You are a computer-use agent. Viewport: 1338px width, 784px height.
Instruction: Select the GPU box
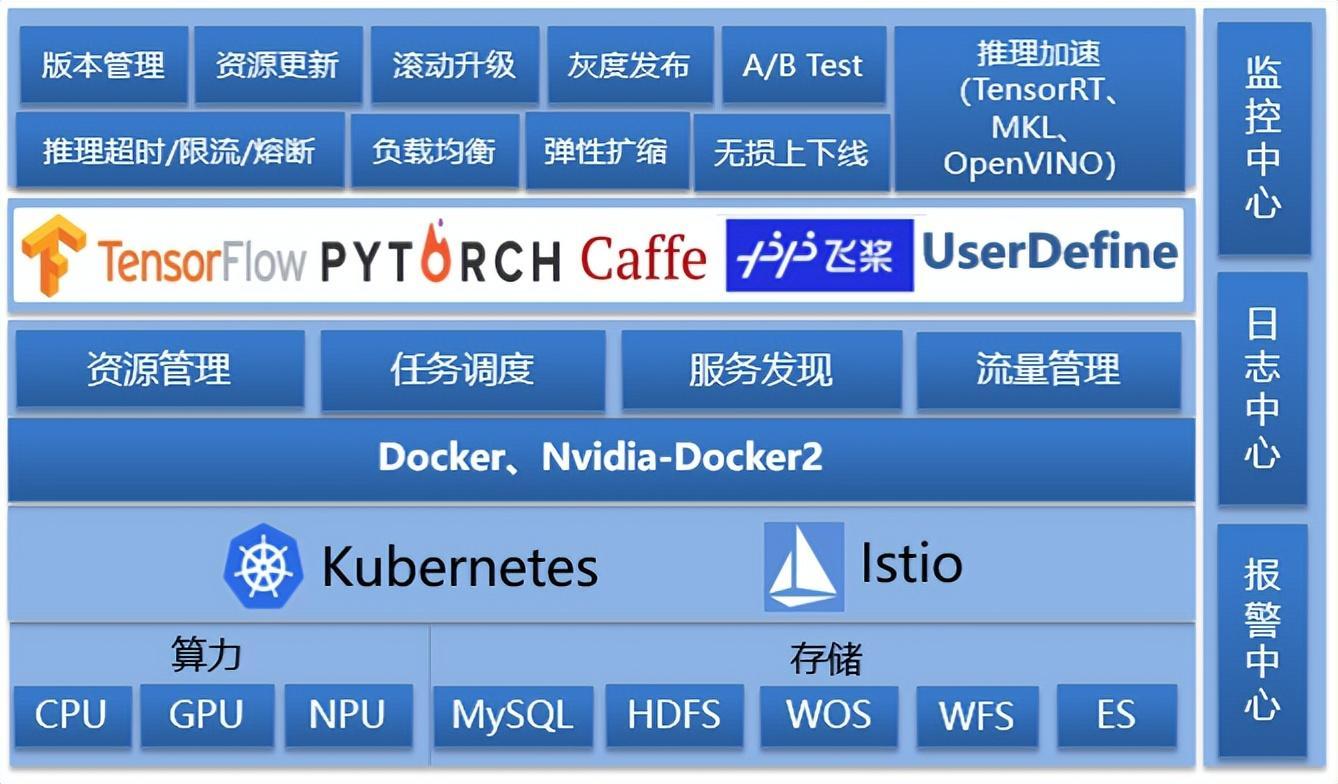(x=207, y=715)
